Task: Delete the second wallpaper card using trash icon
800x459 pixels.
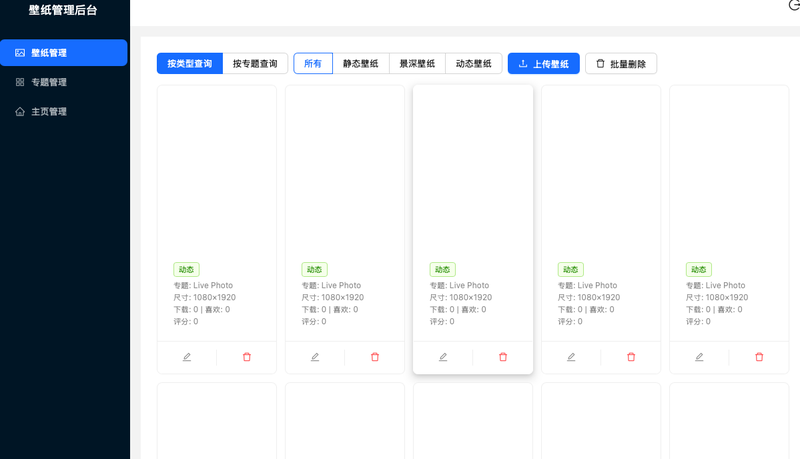Action: [375, 357]
